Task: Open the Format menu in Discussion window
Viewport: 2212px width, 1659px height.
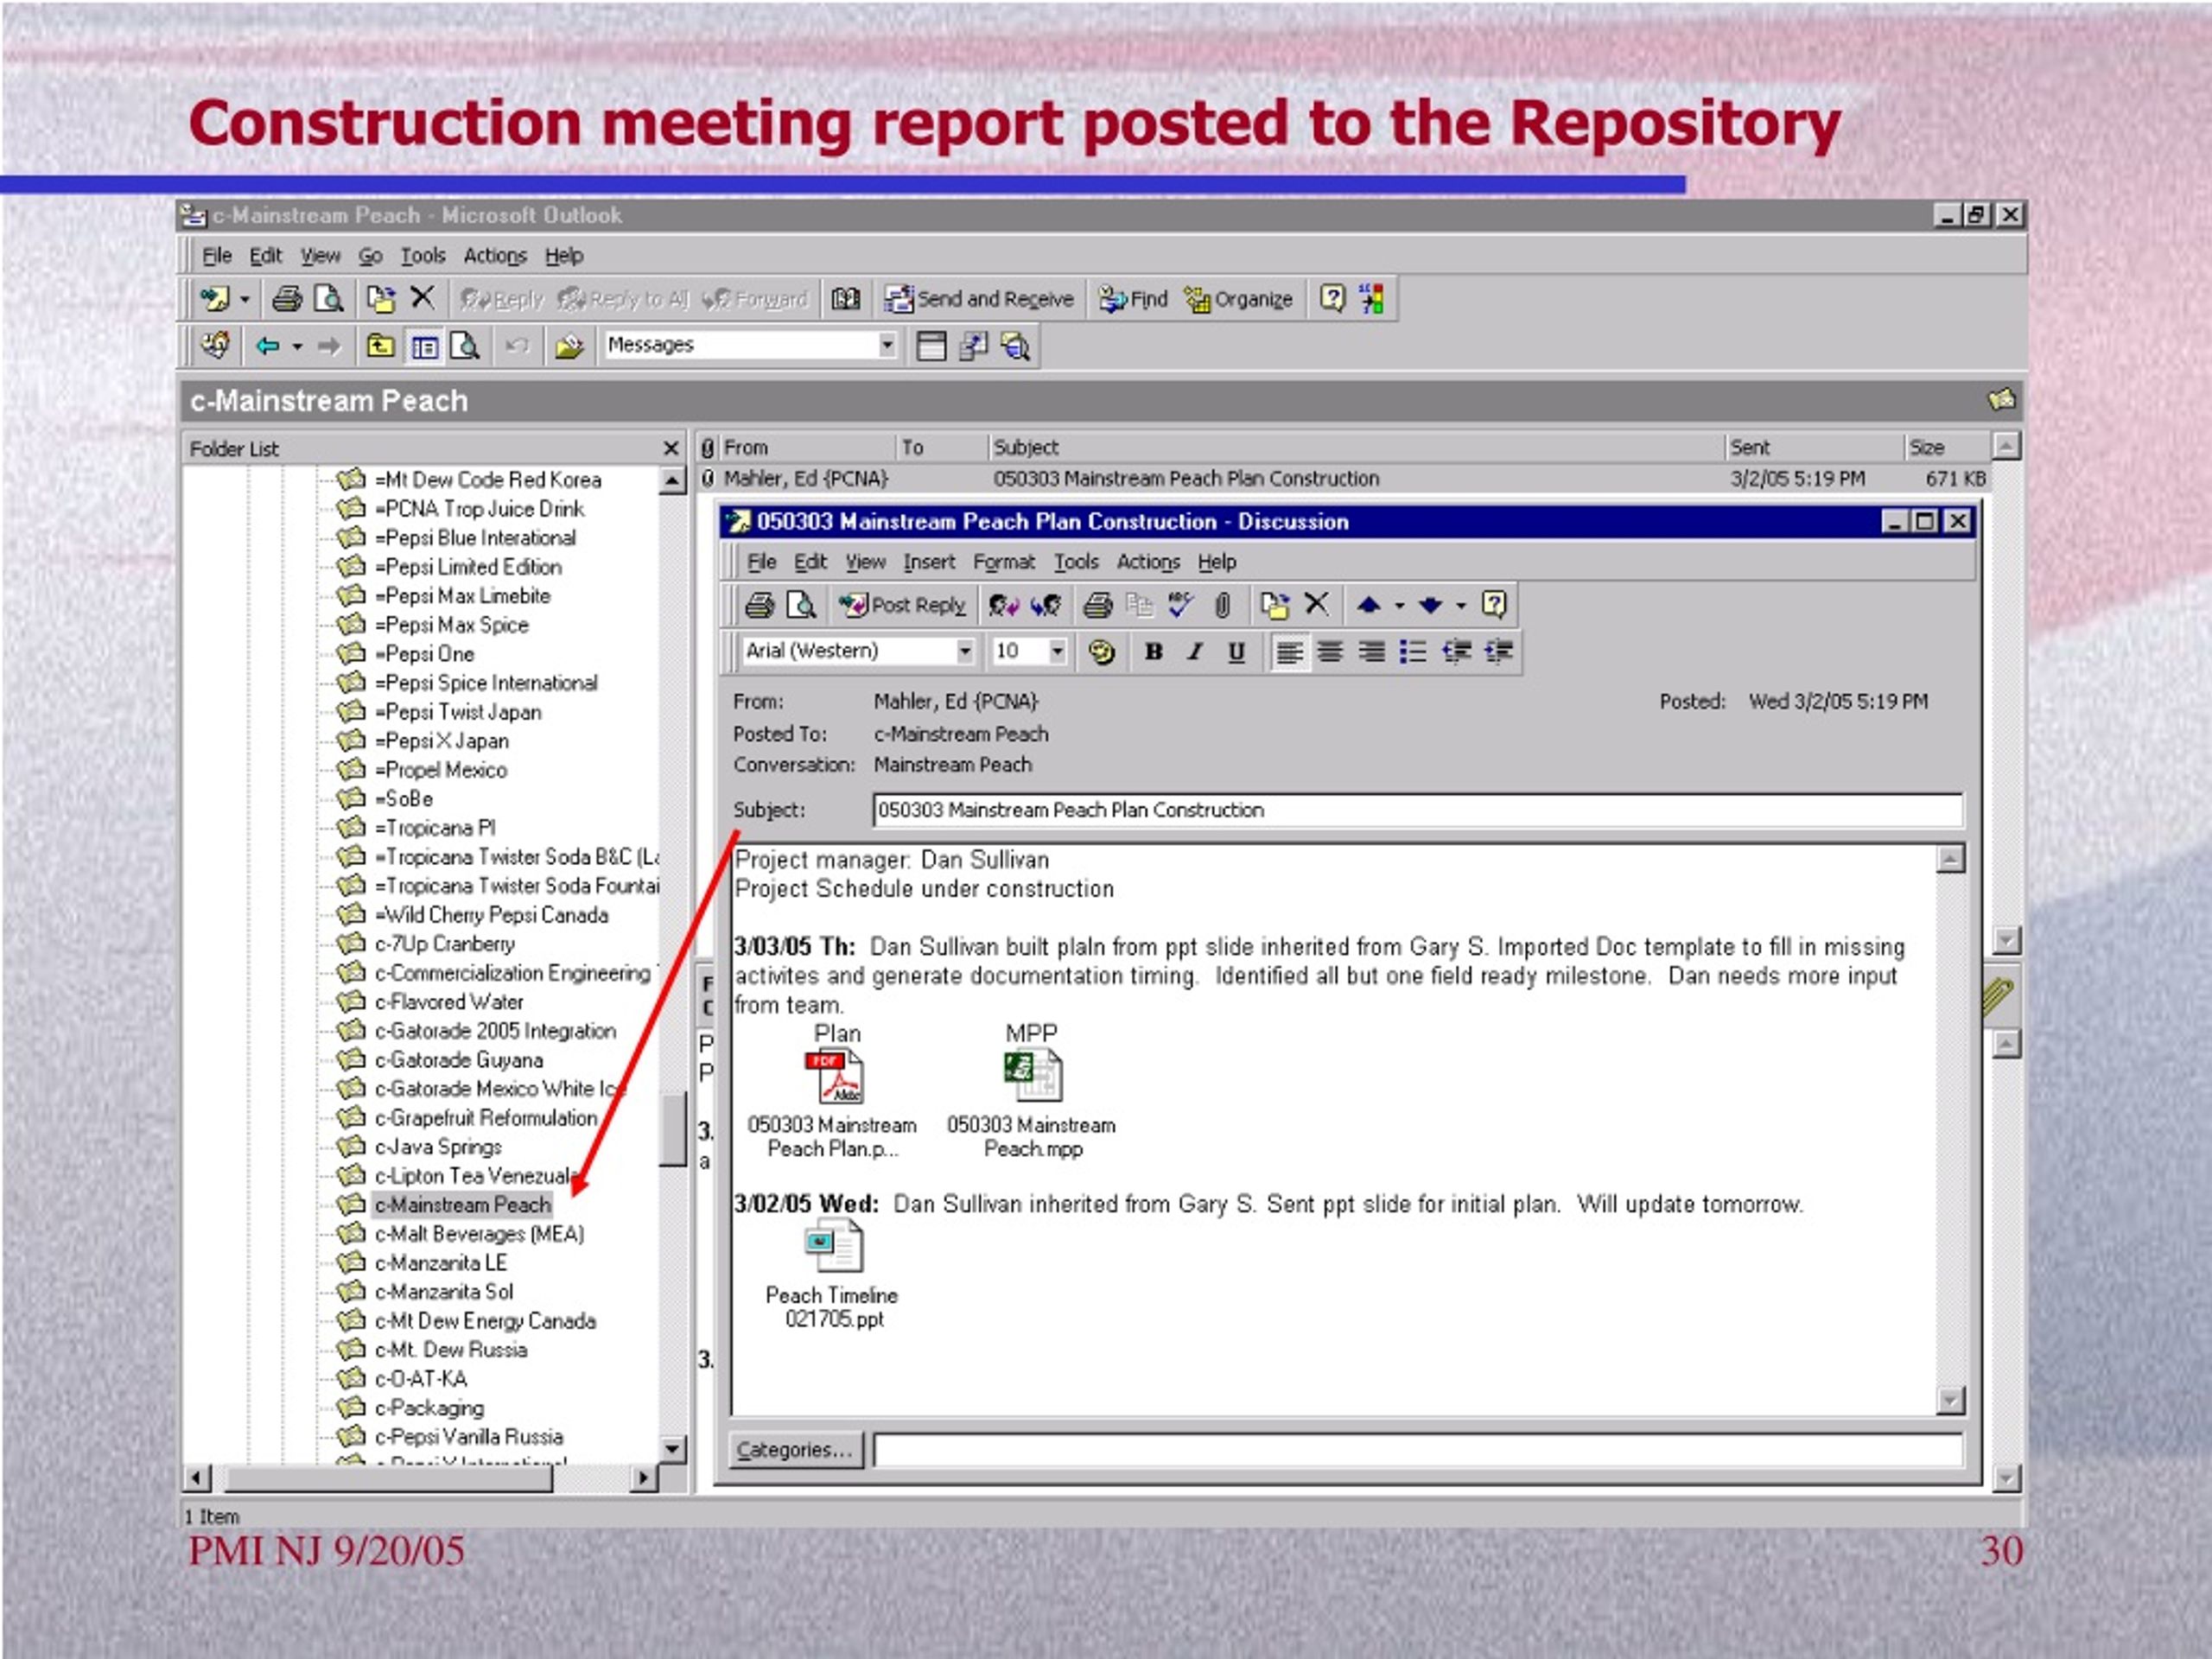Action: tap(1004, 562)
